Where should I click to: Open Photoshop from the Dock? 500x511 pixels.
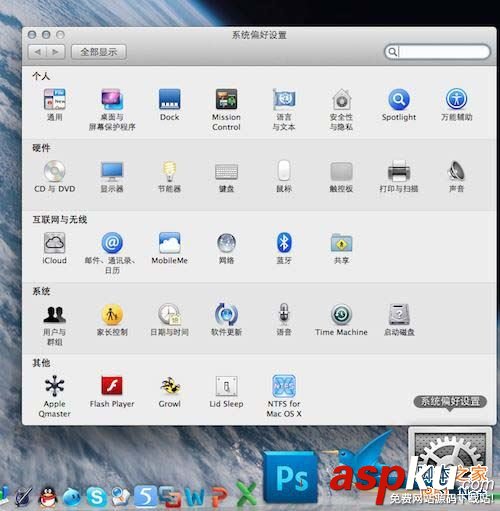click(291, 478)
